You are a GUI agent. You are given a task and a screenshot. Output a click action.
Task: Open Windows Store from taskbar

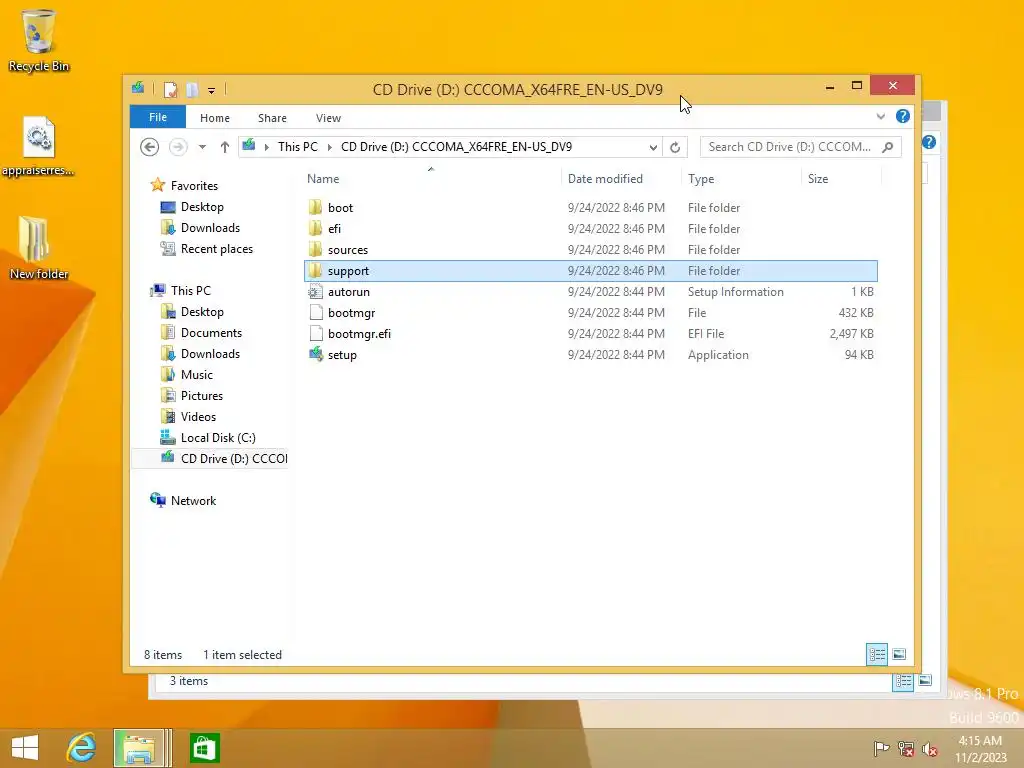click(x=204, y=748)
